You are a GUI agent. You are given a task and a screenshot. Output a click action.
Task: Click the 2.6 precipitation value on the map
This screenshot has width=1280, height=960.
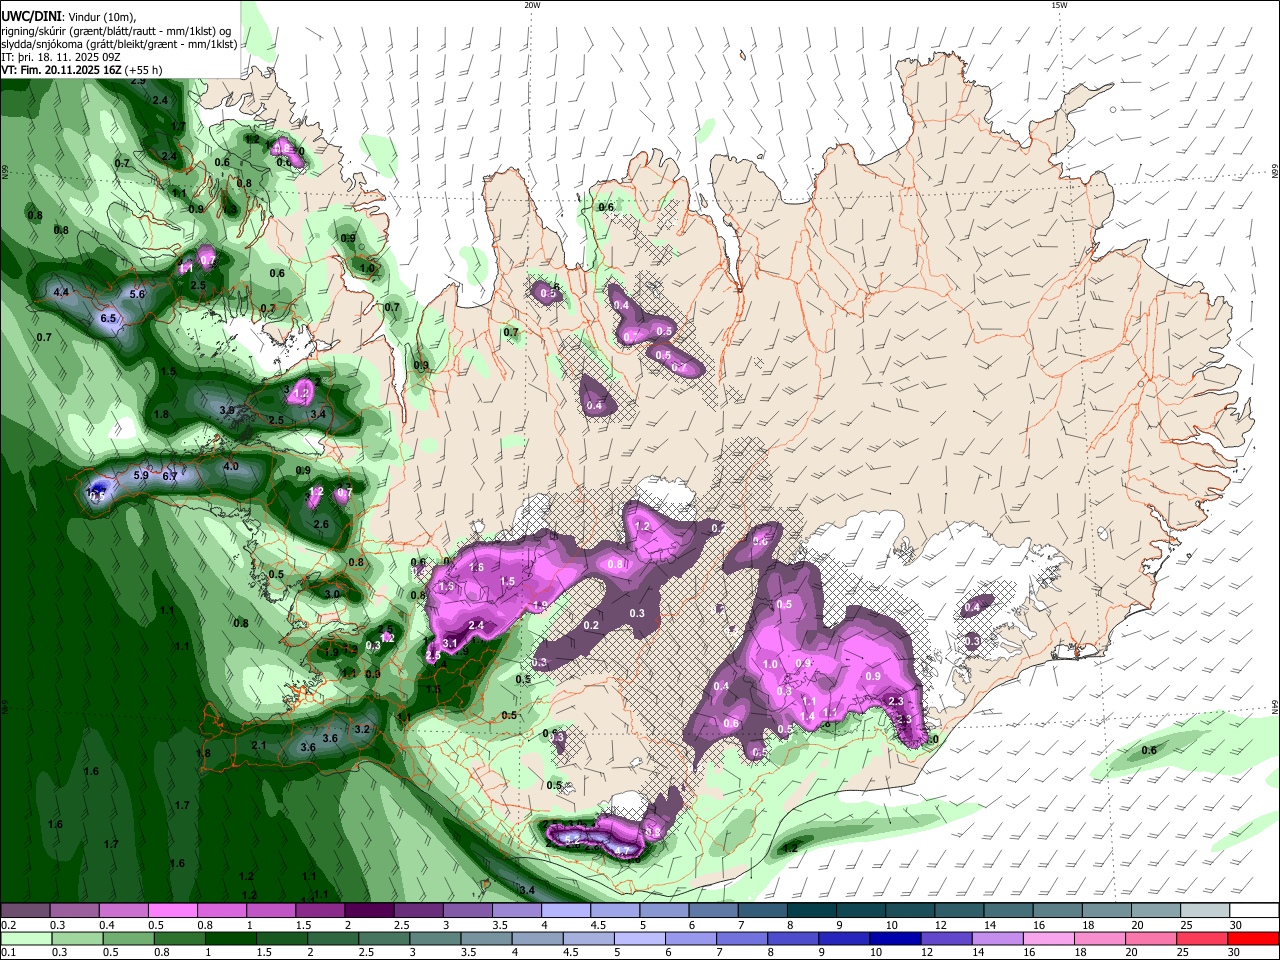(321, 524)
